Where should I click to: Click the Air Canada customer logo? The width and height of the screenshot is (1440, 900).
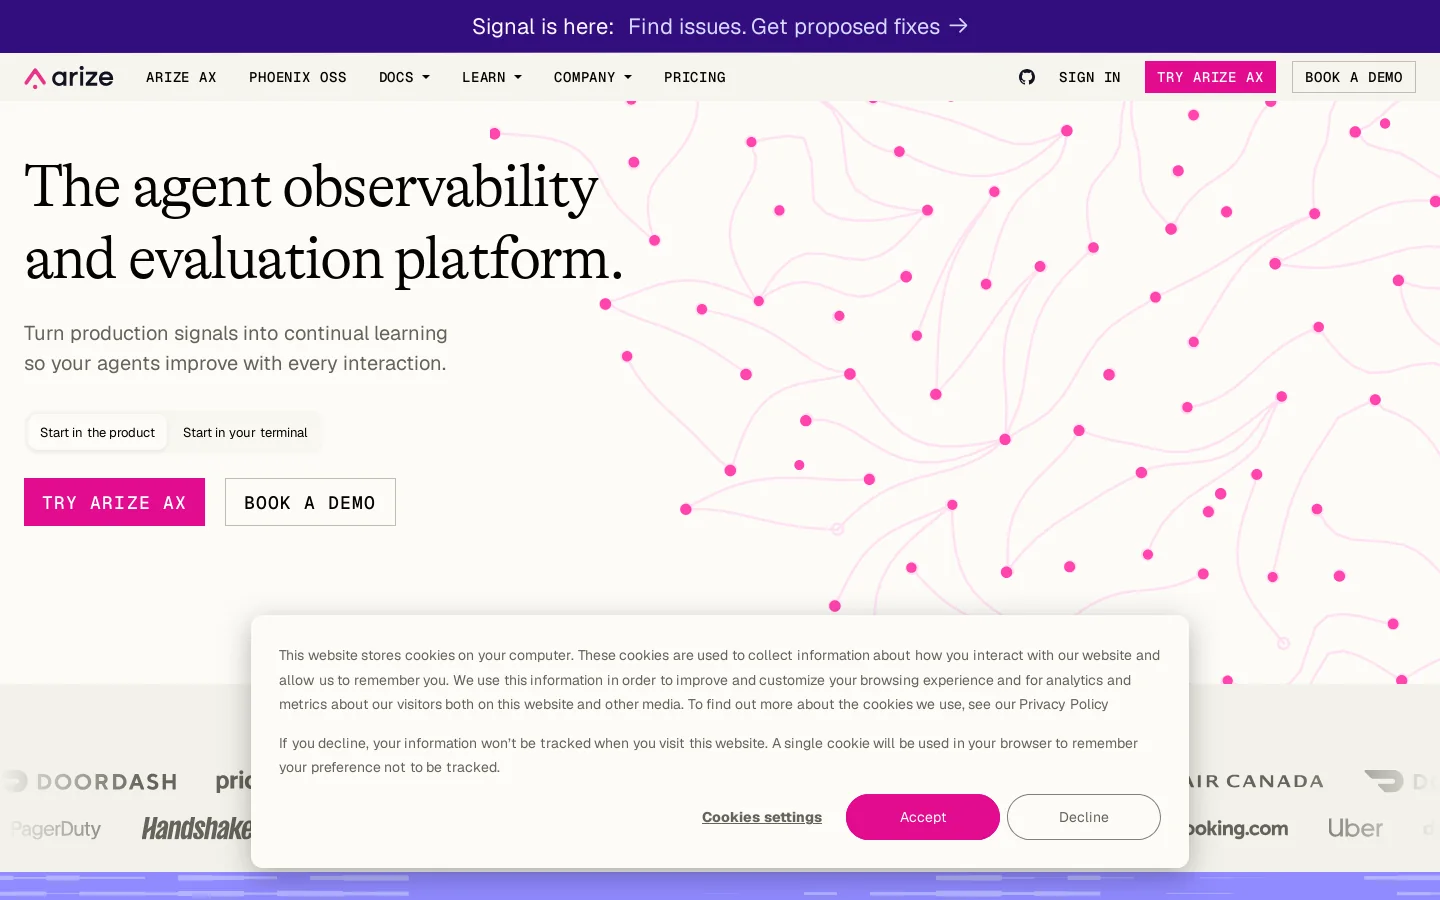coord(1256,781)
